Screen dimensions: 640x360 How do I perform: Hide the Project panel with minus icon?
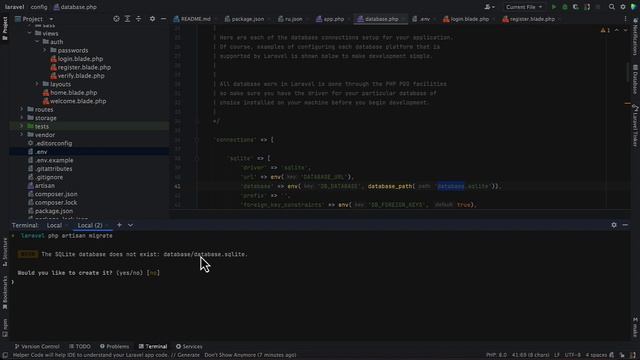coord(163,19)
